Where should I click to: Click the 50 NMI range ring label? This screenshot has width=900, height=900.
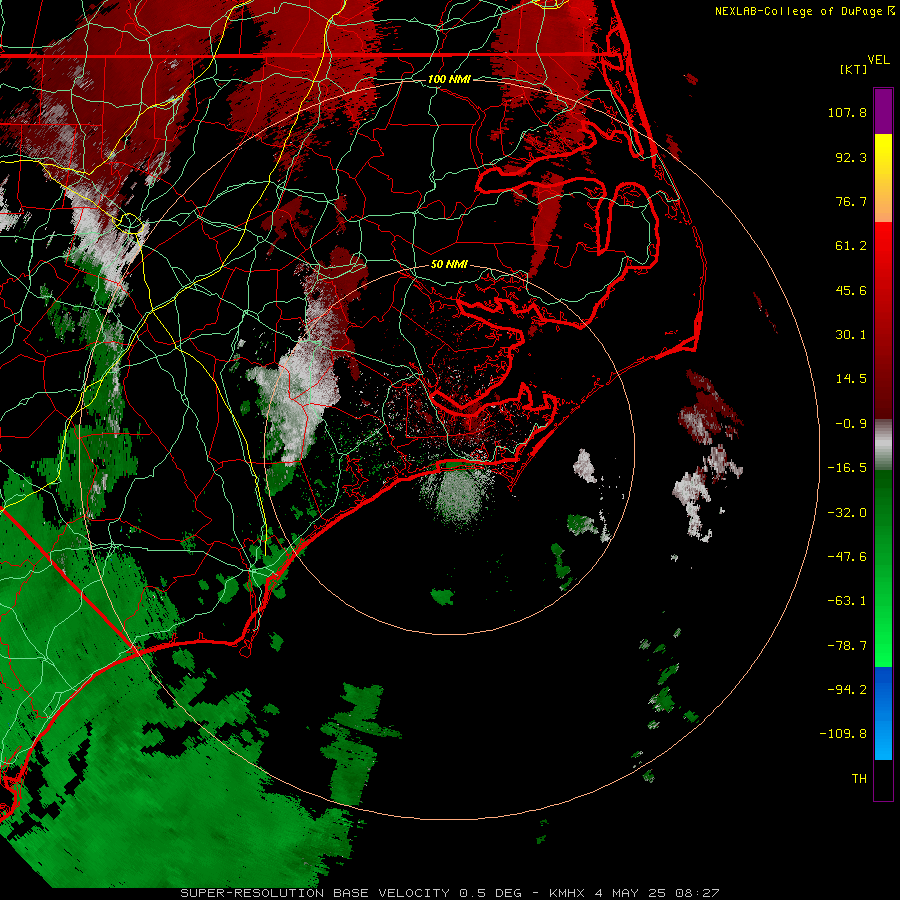tap(449, 264)
